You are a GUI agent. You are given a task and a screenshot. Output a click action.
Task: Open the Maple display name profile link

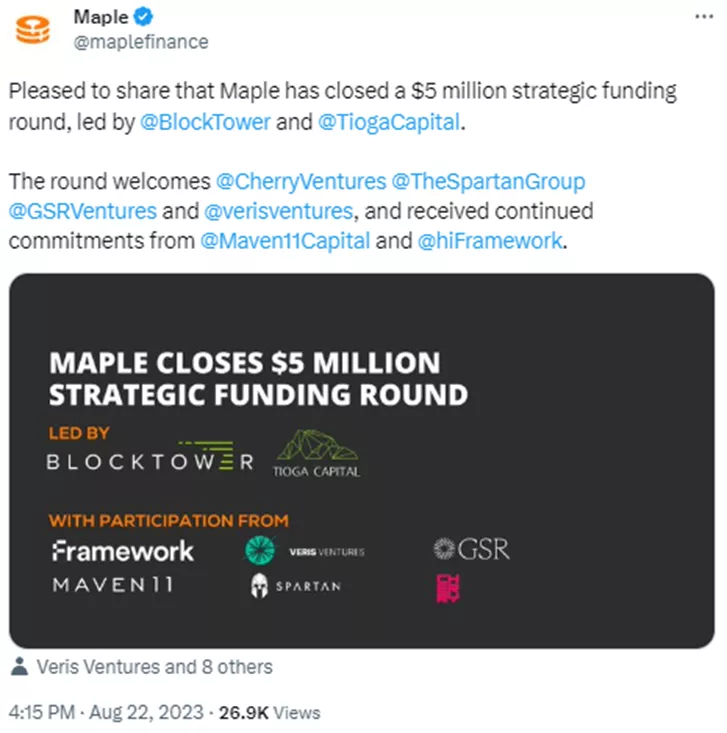click(x=98, y=18)
